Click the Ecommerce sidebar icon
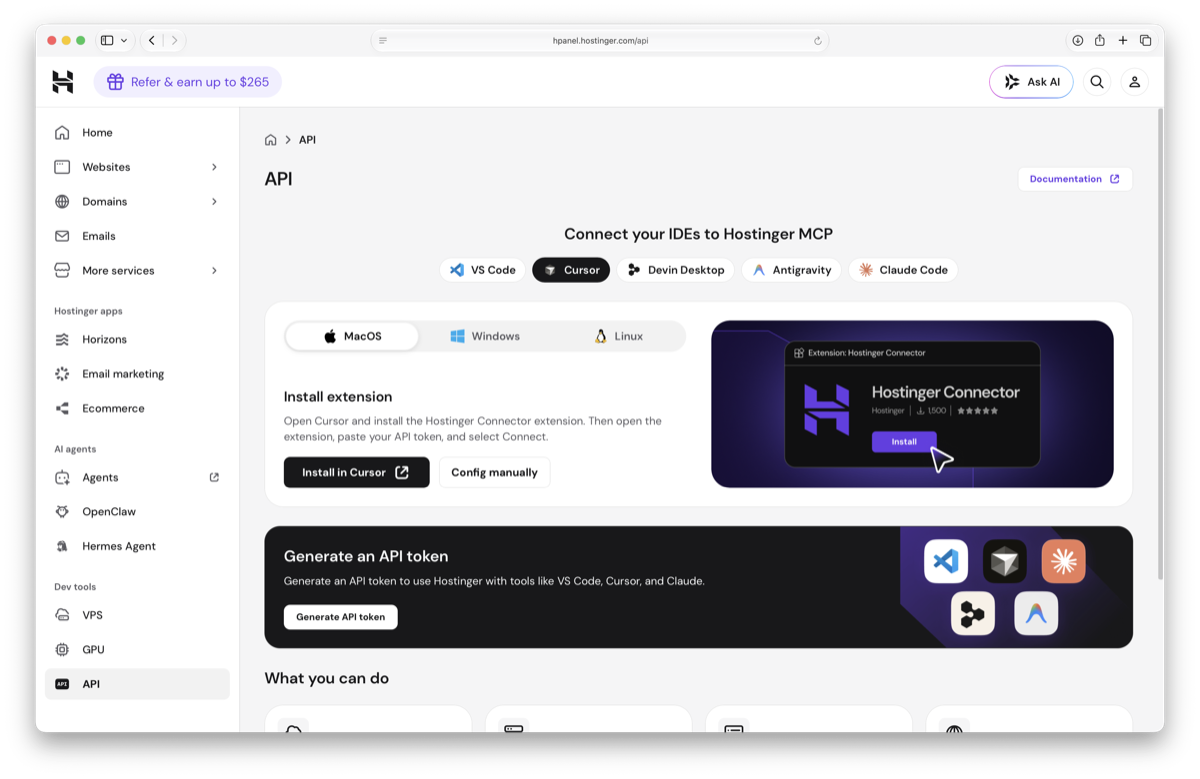Screen dimensions: 1200x779 (x=62, y=408)
